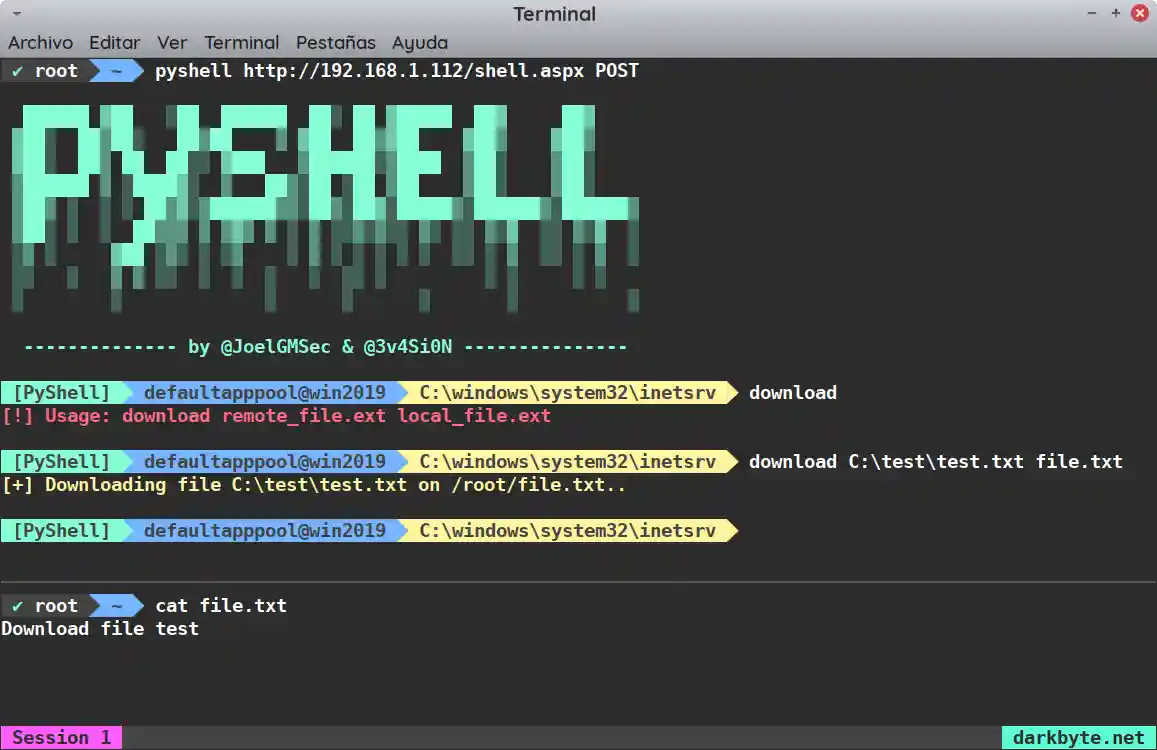Minimize the Terminal window
The image size is (1157, 750).
(1092, 13)
